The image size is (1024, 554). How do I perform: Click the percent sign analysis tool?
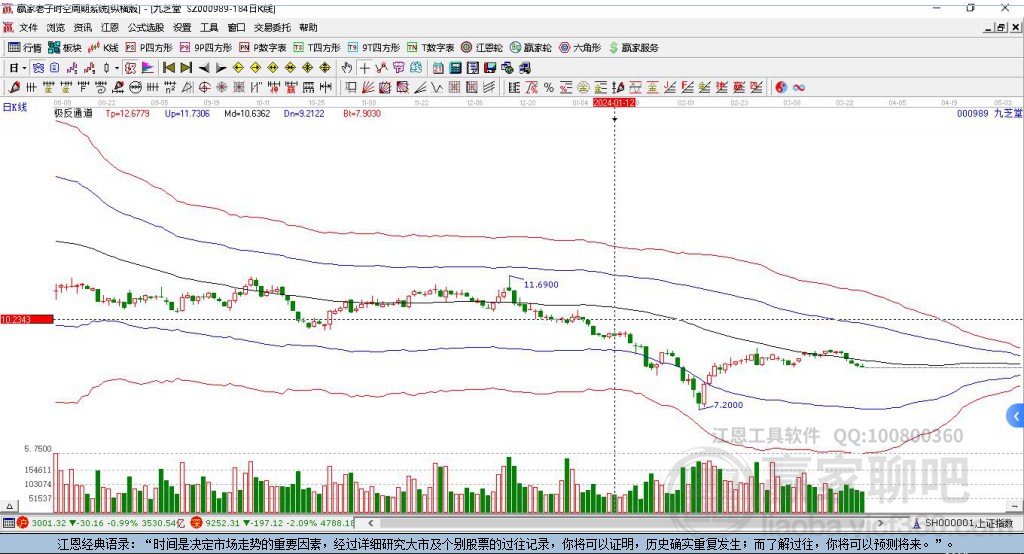pos(549,87)
